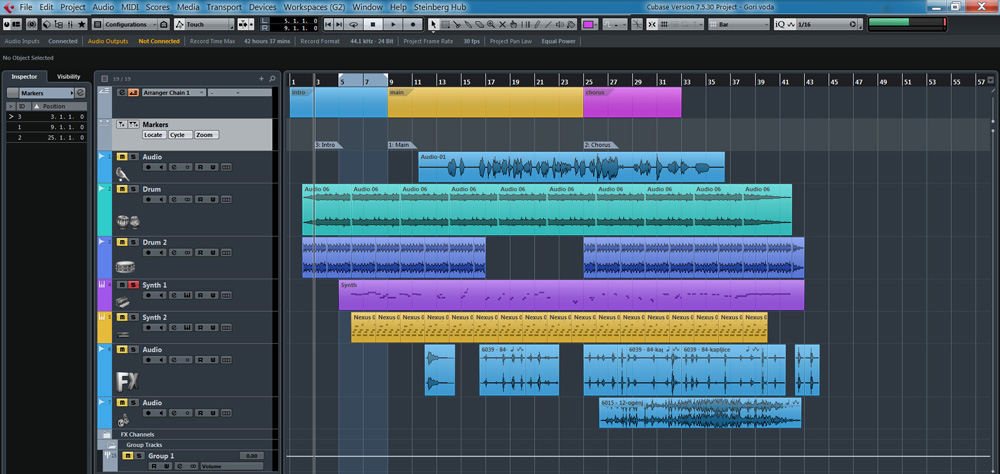Mute the Group 1 track
Screen dimensions: 1000x474
point(126,455)
